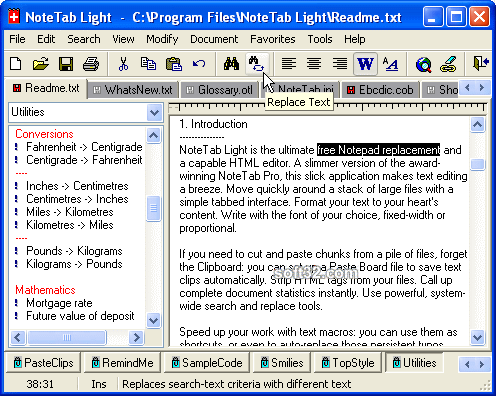The height and width of the screenshot is (396, 496).
Task: Click the chain link highlighter toolbar icon
Action: [448, 64]
